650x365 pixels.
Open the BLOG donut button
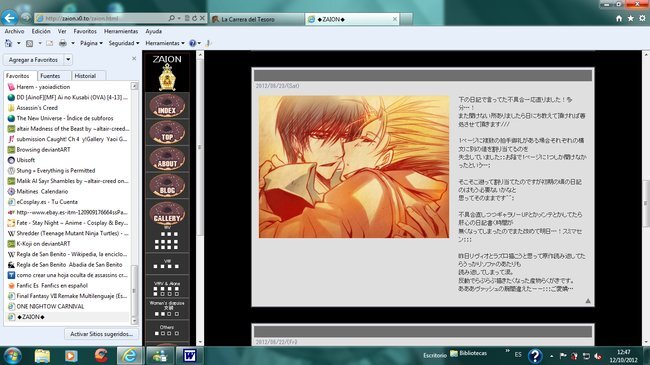[x=167, y=186]
